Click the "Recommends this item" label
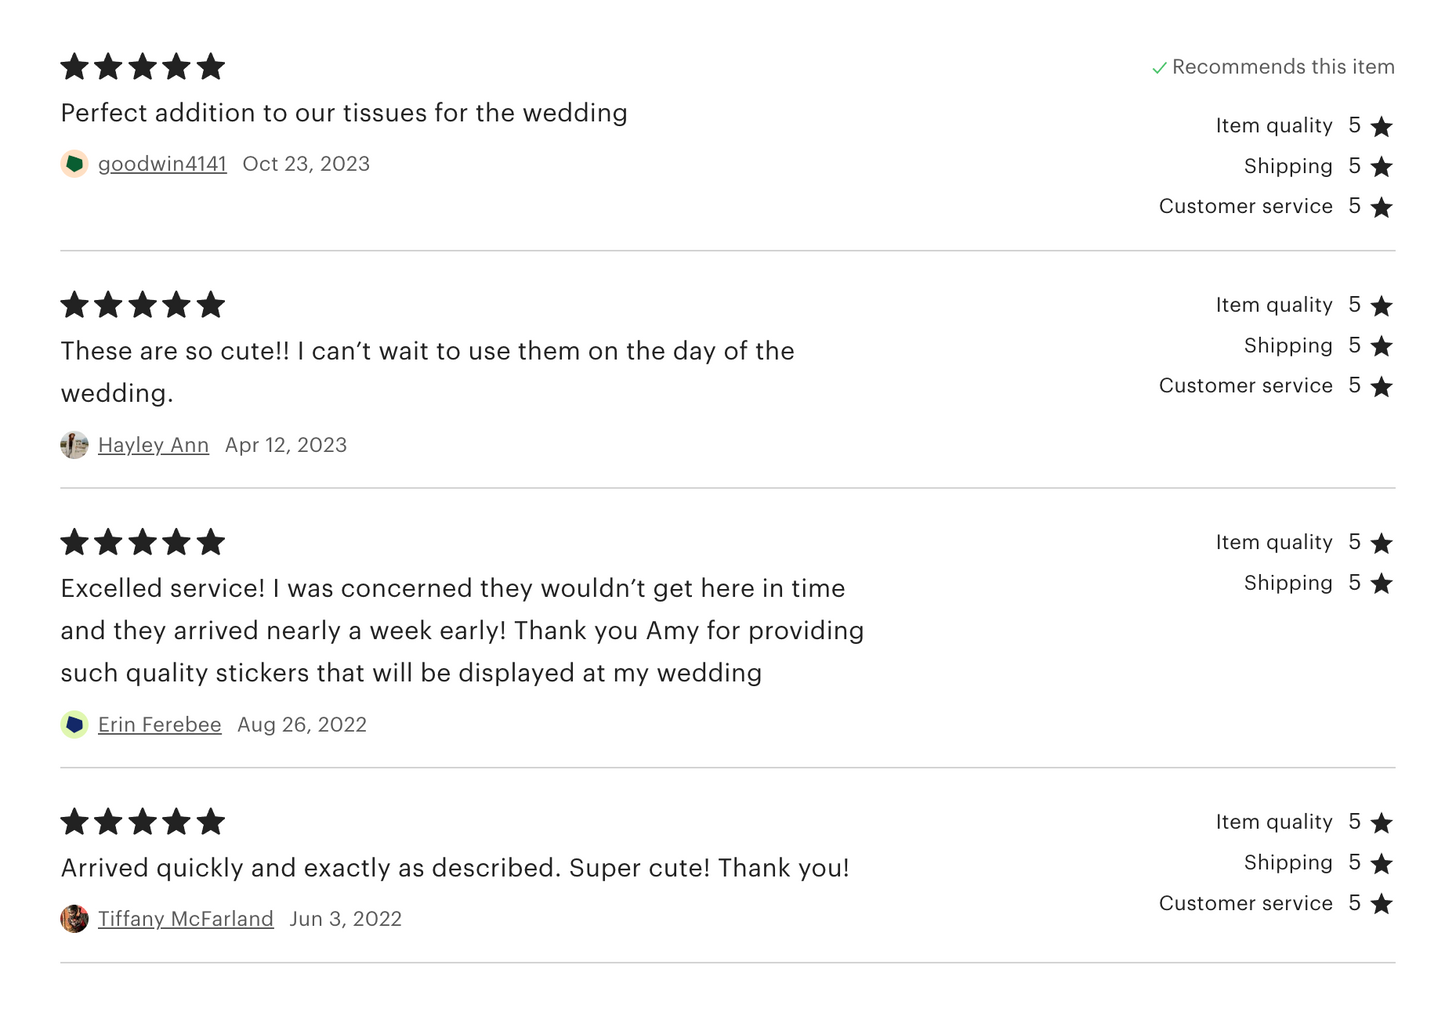 (x=1283, y=67)
